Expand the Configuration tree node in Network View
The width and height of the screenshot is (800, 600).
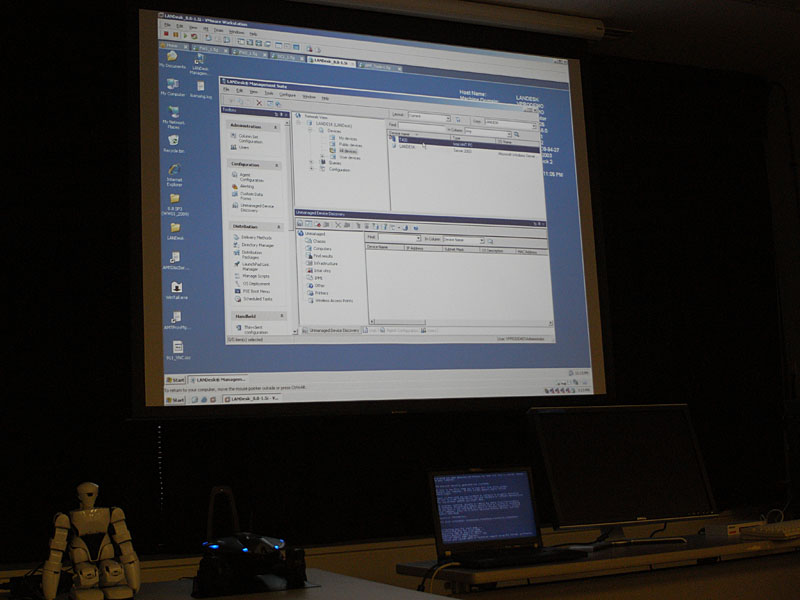point(312,168)
